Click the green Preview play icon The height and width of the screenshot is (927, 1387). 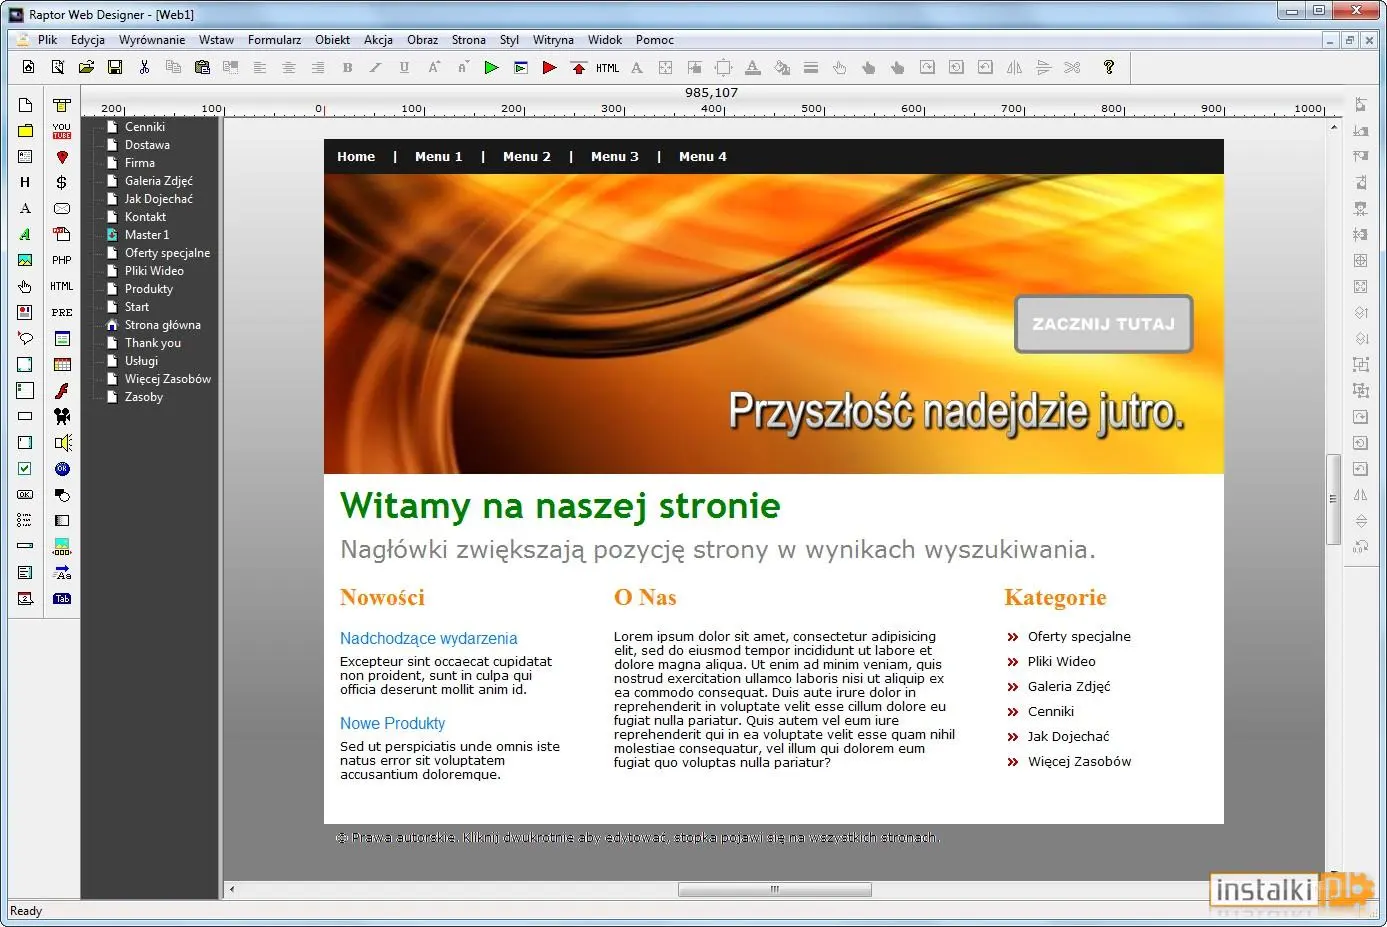pos(491,67)
